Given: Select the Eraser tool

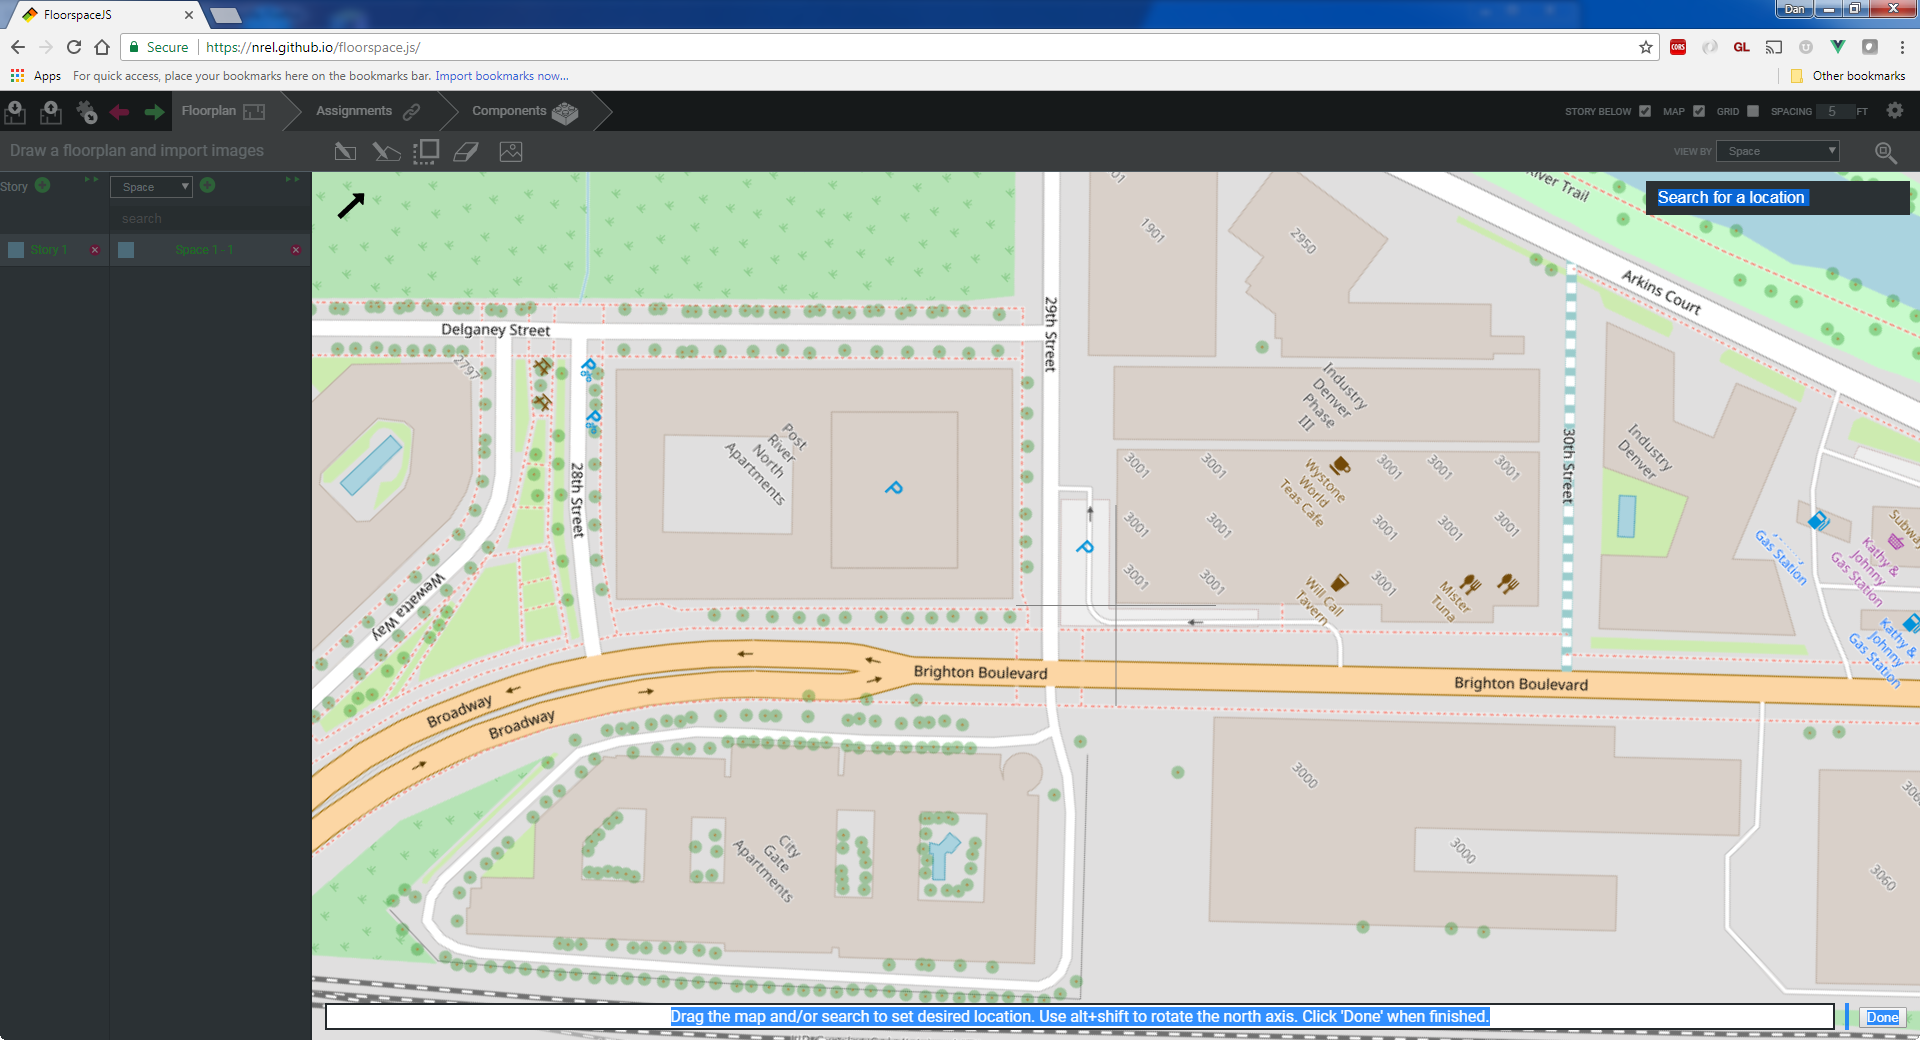Looking at the screenshot, I should click(466, 152).
